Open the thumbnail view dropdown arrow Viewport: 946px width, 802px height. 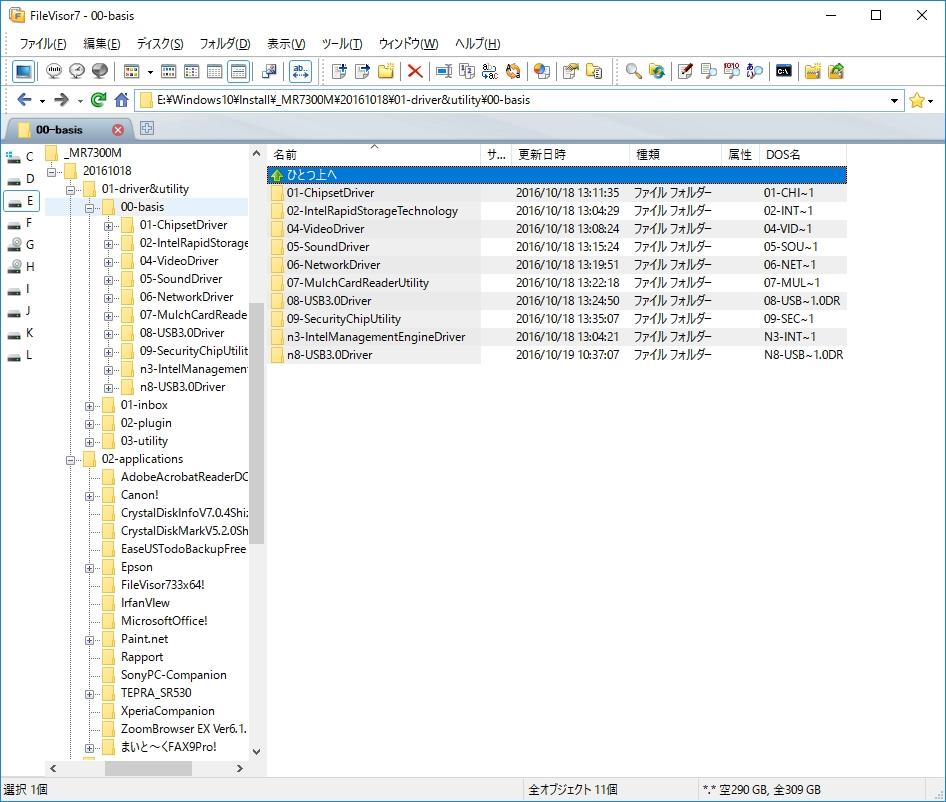click(x=150, y=72)
